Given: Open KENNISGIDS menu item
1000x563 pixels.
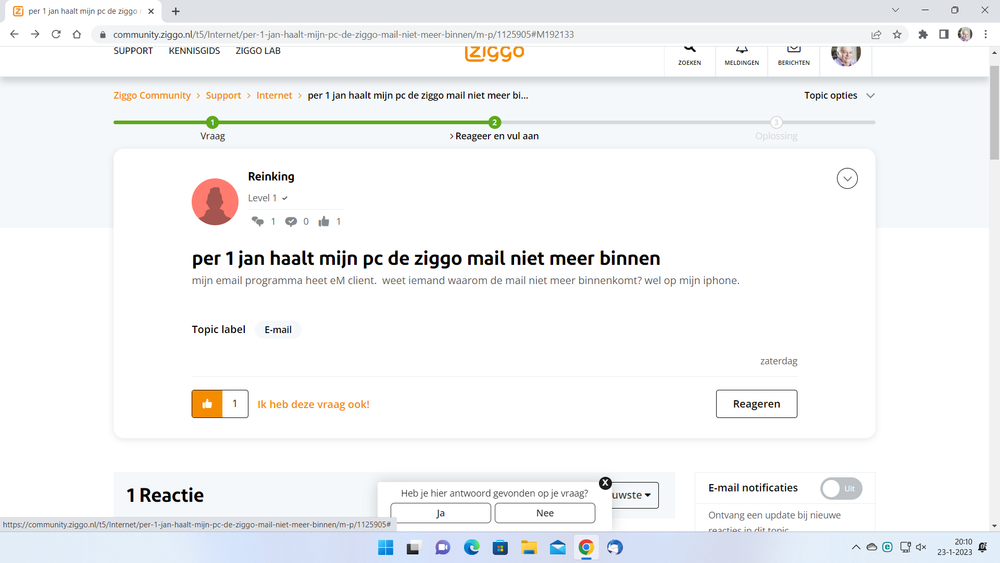Looking at the screenshot, I should [x=195, y=51].
